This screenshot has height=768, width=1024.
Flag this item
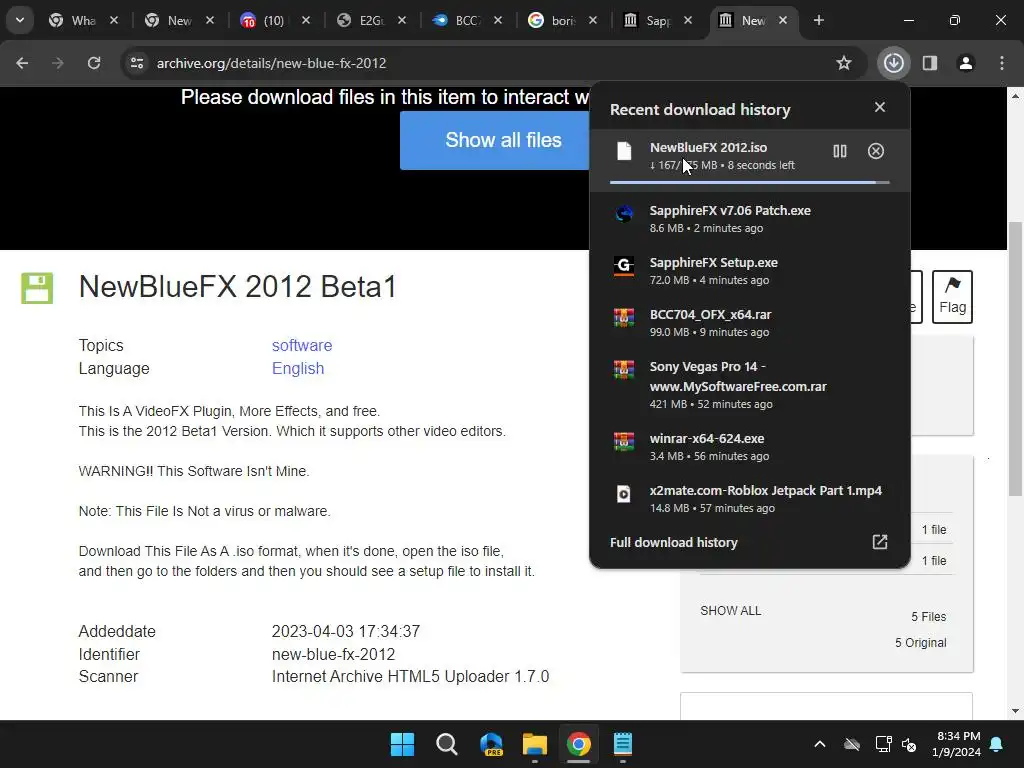point(952,296)
